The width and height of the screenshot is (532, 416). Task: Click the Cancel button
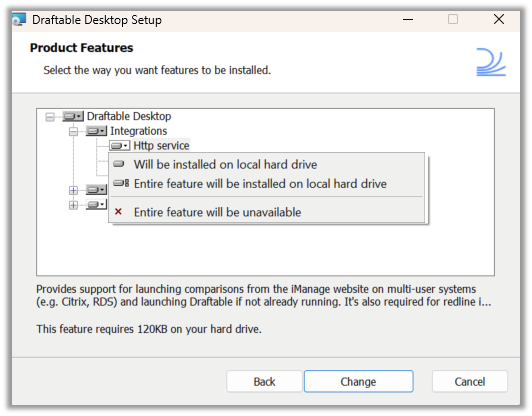click(470, 381)
